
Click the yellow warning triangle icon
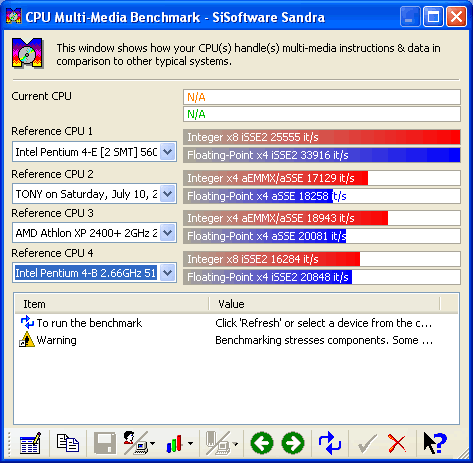click(x=27, y=339)
